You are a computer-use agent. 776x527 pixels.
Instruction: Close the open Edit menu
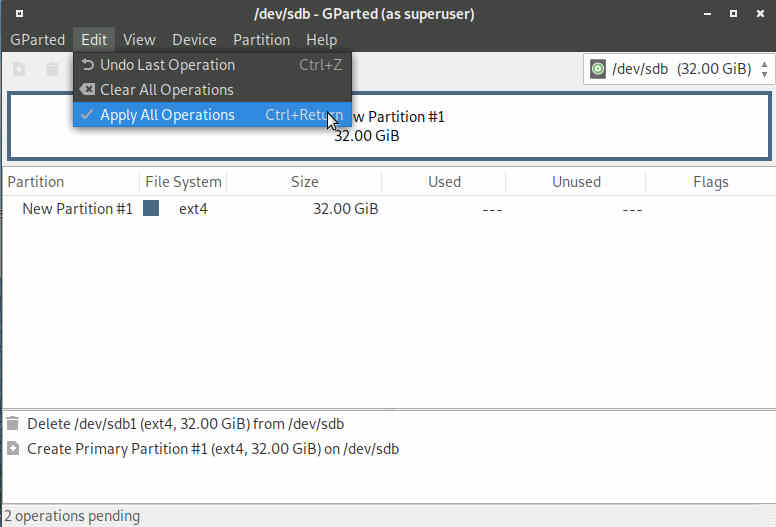click(x=94, y=40)
